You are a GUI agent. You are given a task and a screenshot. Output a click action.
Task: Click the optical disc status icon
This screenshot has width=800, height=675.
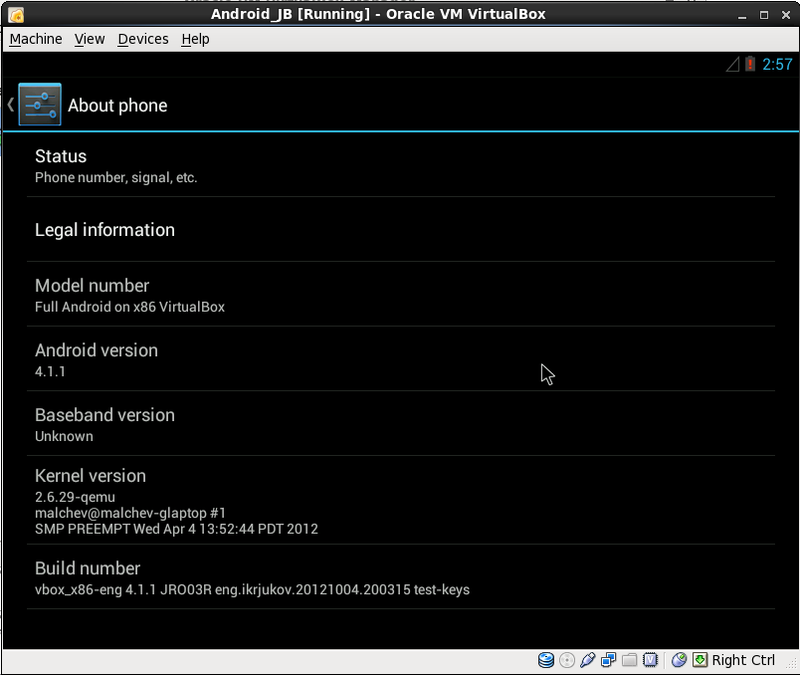click(567, 660)
